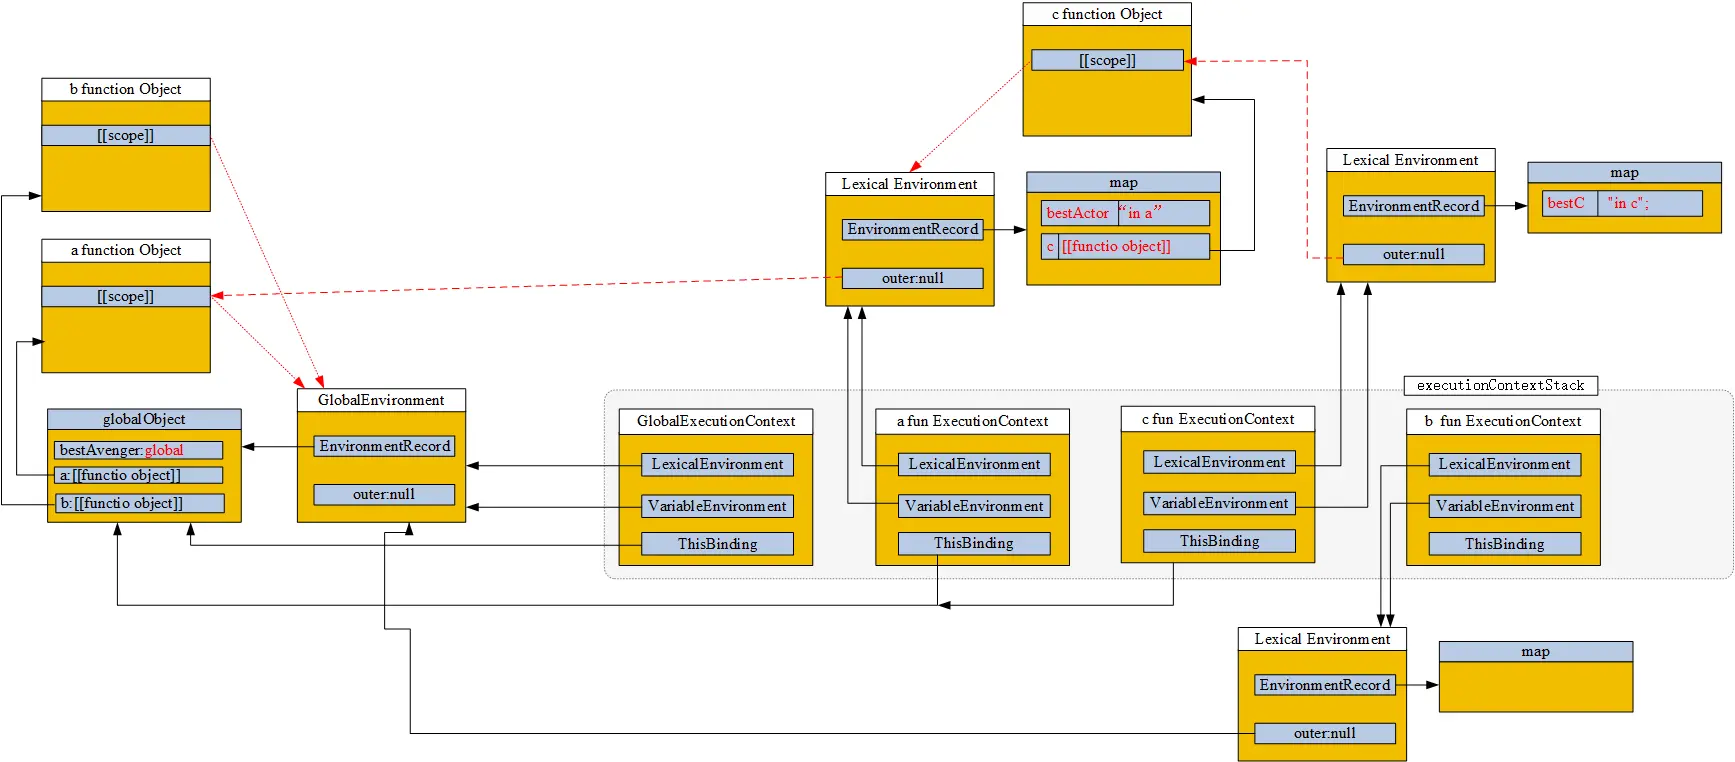Click the map header above bestActor
1735x762 pixels.
click(1123, 183)
